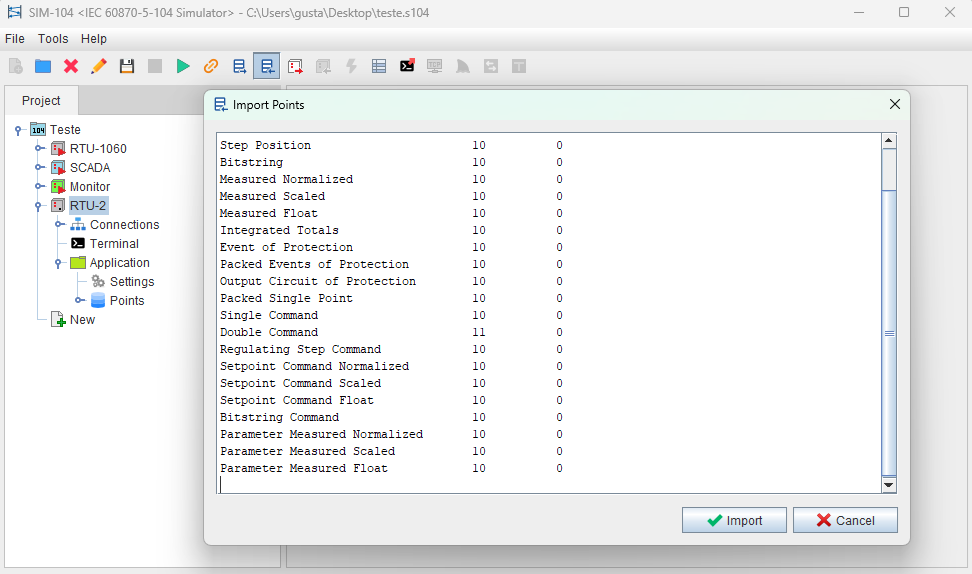The height and width of the screenshot is (574, 972).
Task: Click the blue open project folder icon
Action: pos(43,66)
